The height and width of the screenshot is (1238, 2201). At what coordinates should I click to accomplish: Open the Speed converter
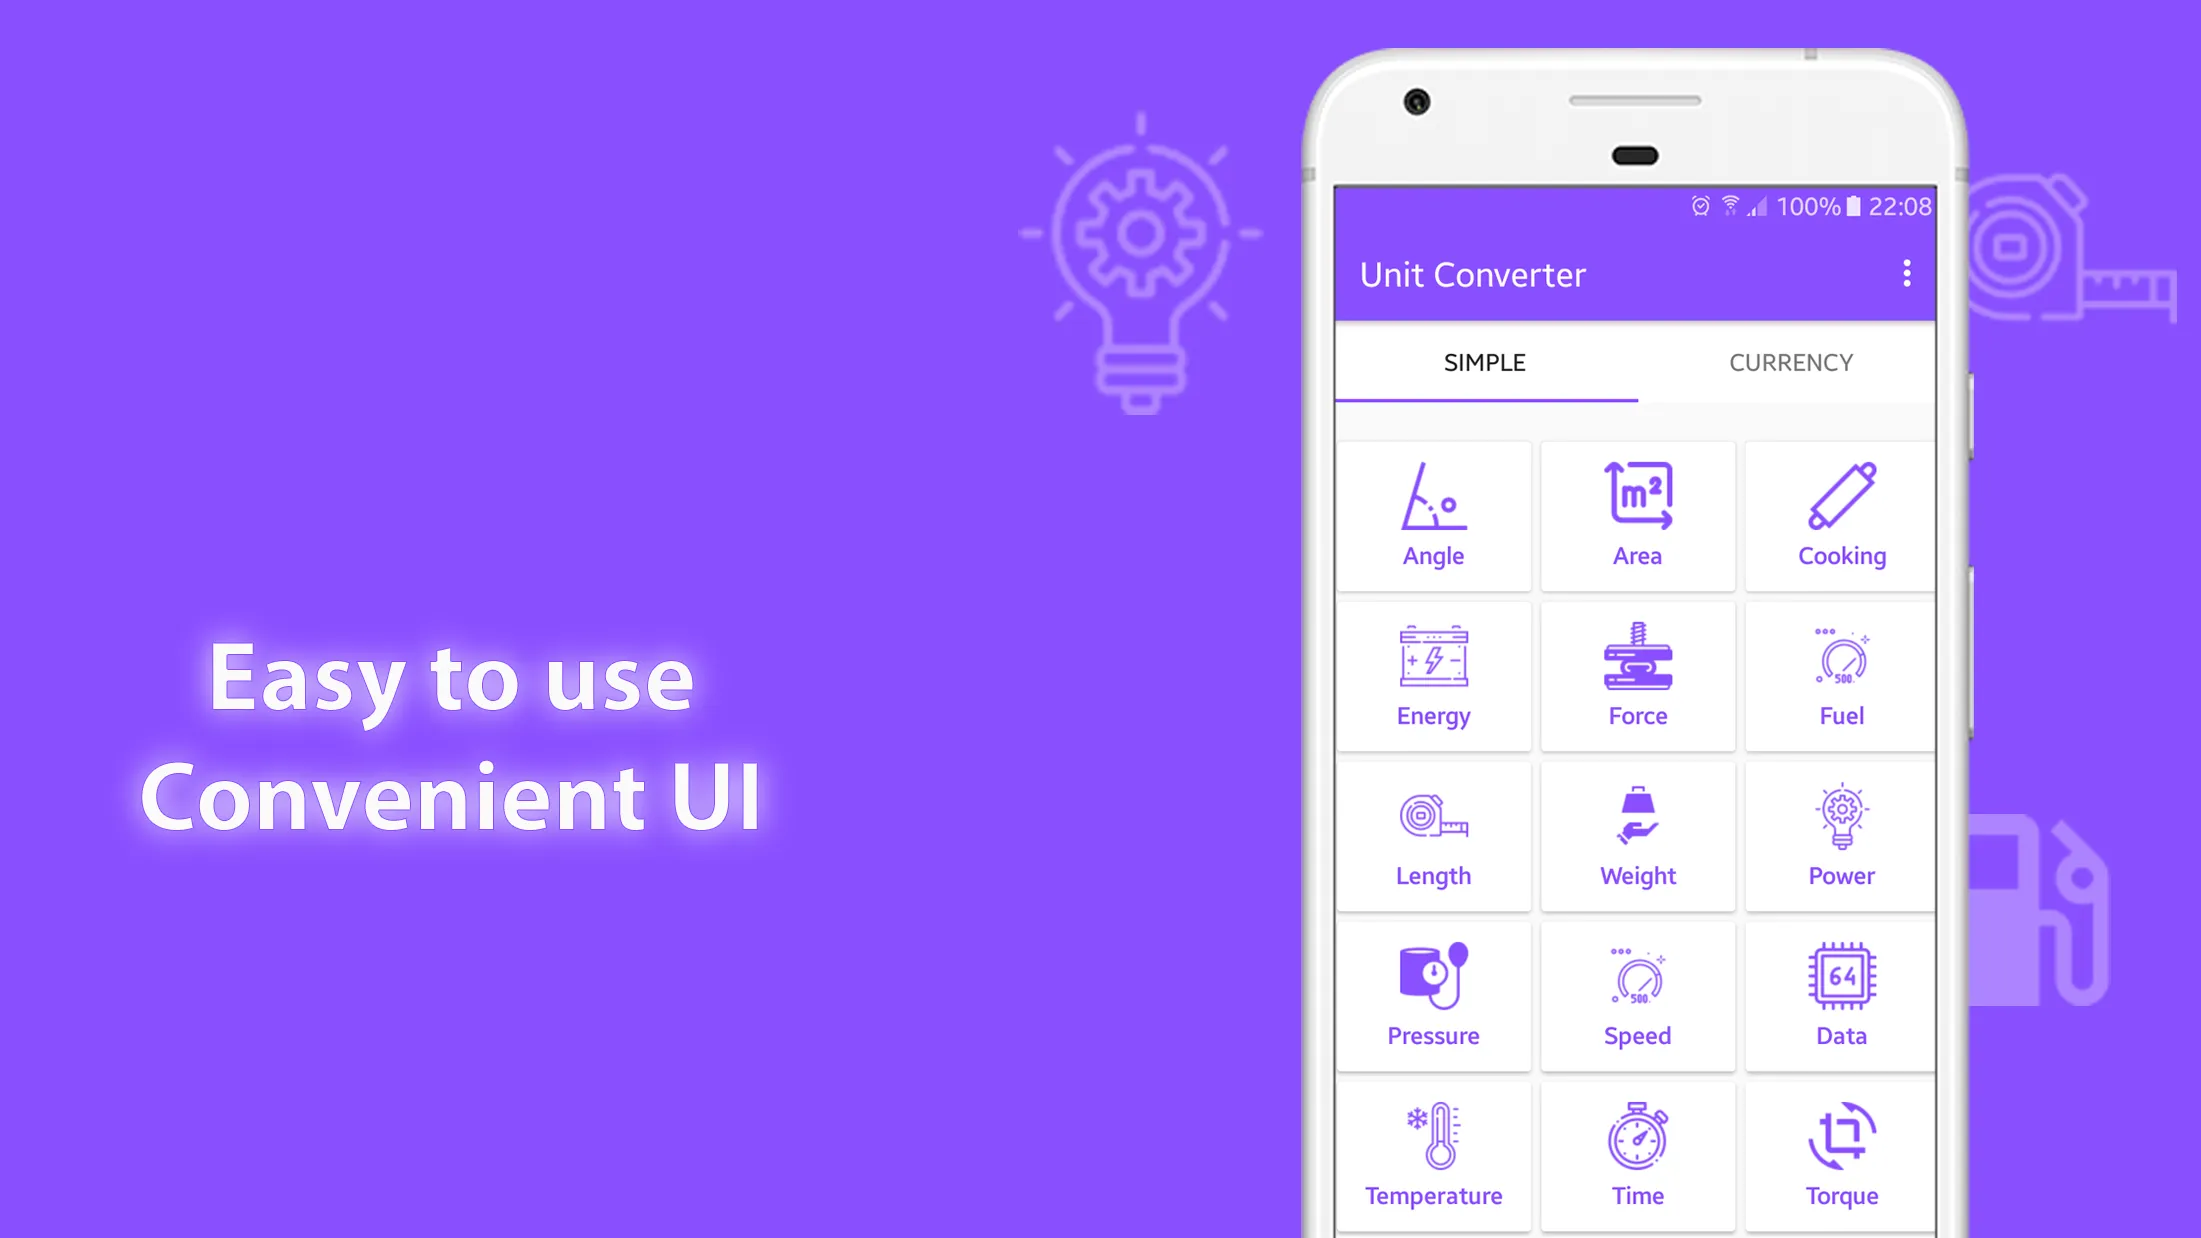click(x=1637, y=992)
